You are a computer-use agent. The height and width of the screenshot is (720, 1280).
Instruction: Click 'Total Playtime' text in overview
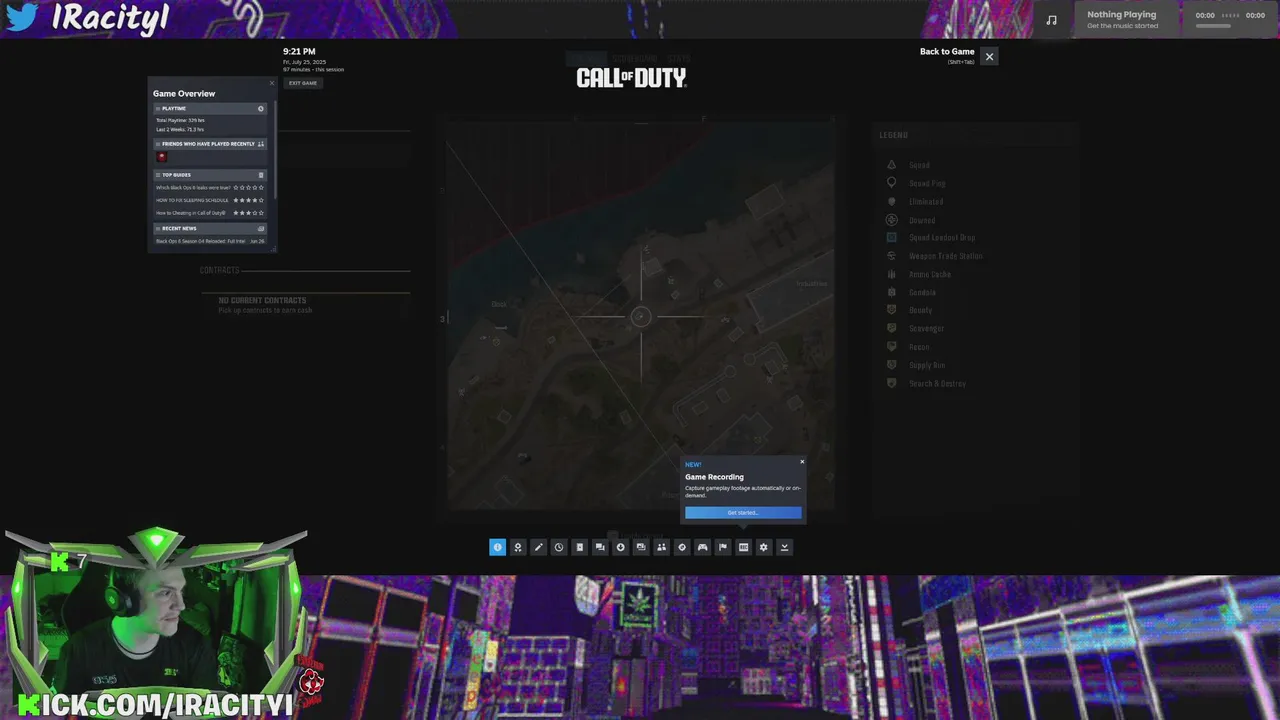pyautogui.click(x=180, y=120)
